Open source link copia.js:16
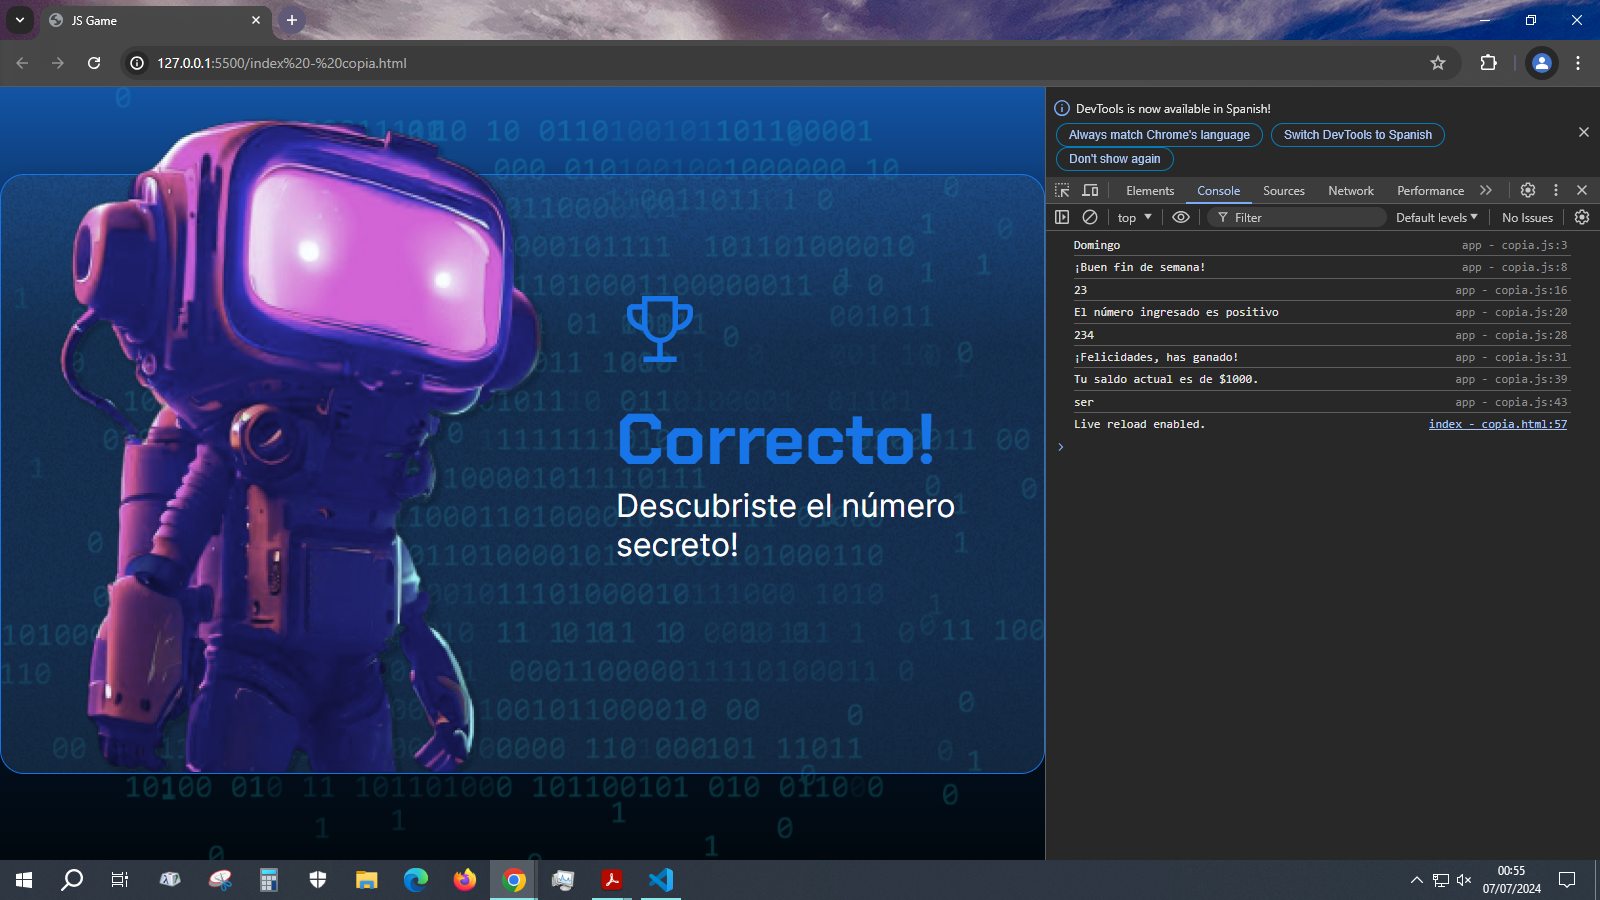The height and width of the screenshot is (900, 1600). tap(1511, 290)
